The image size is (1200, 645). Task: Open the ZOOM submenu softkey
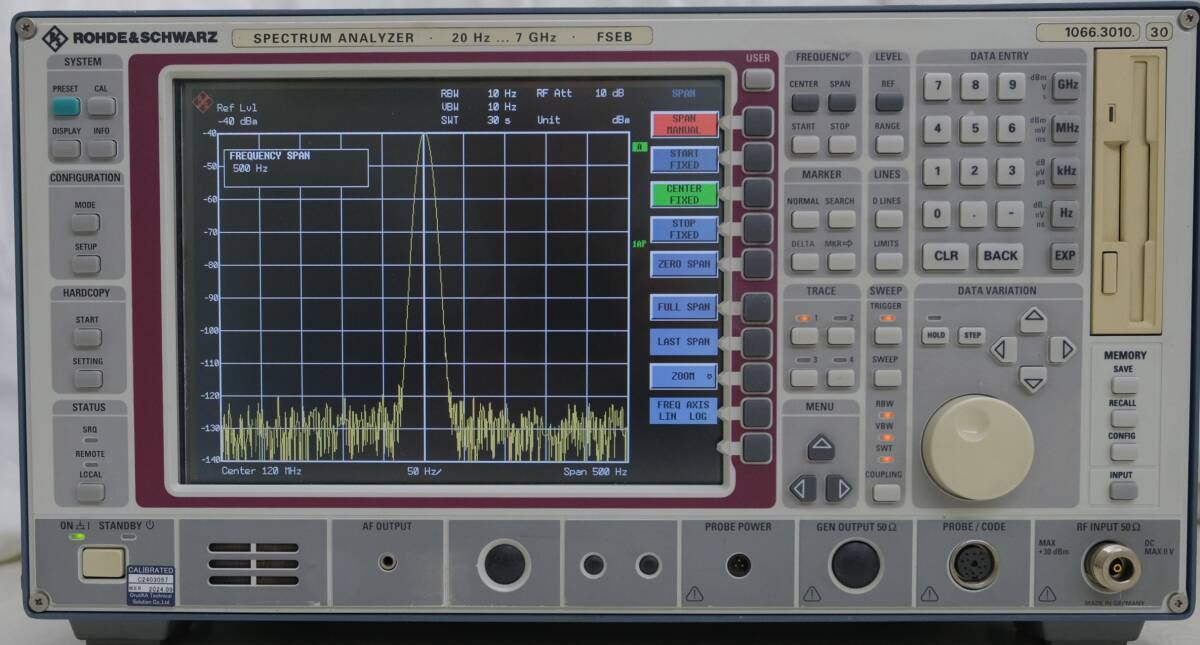[684, 377]
